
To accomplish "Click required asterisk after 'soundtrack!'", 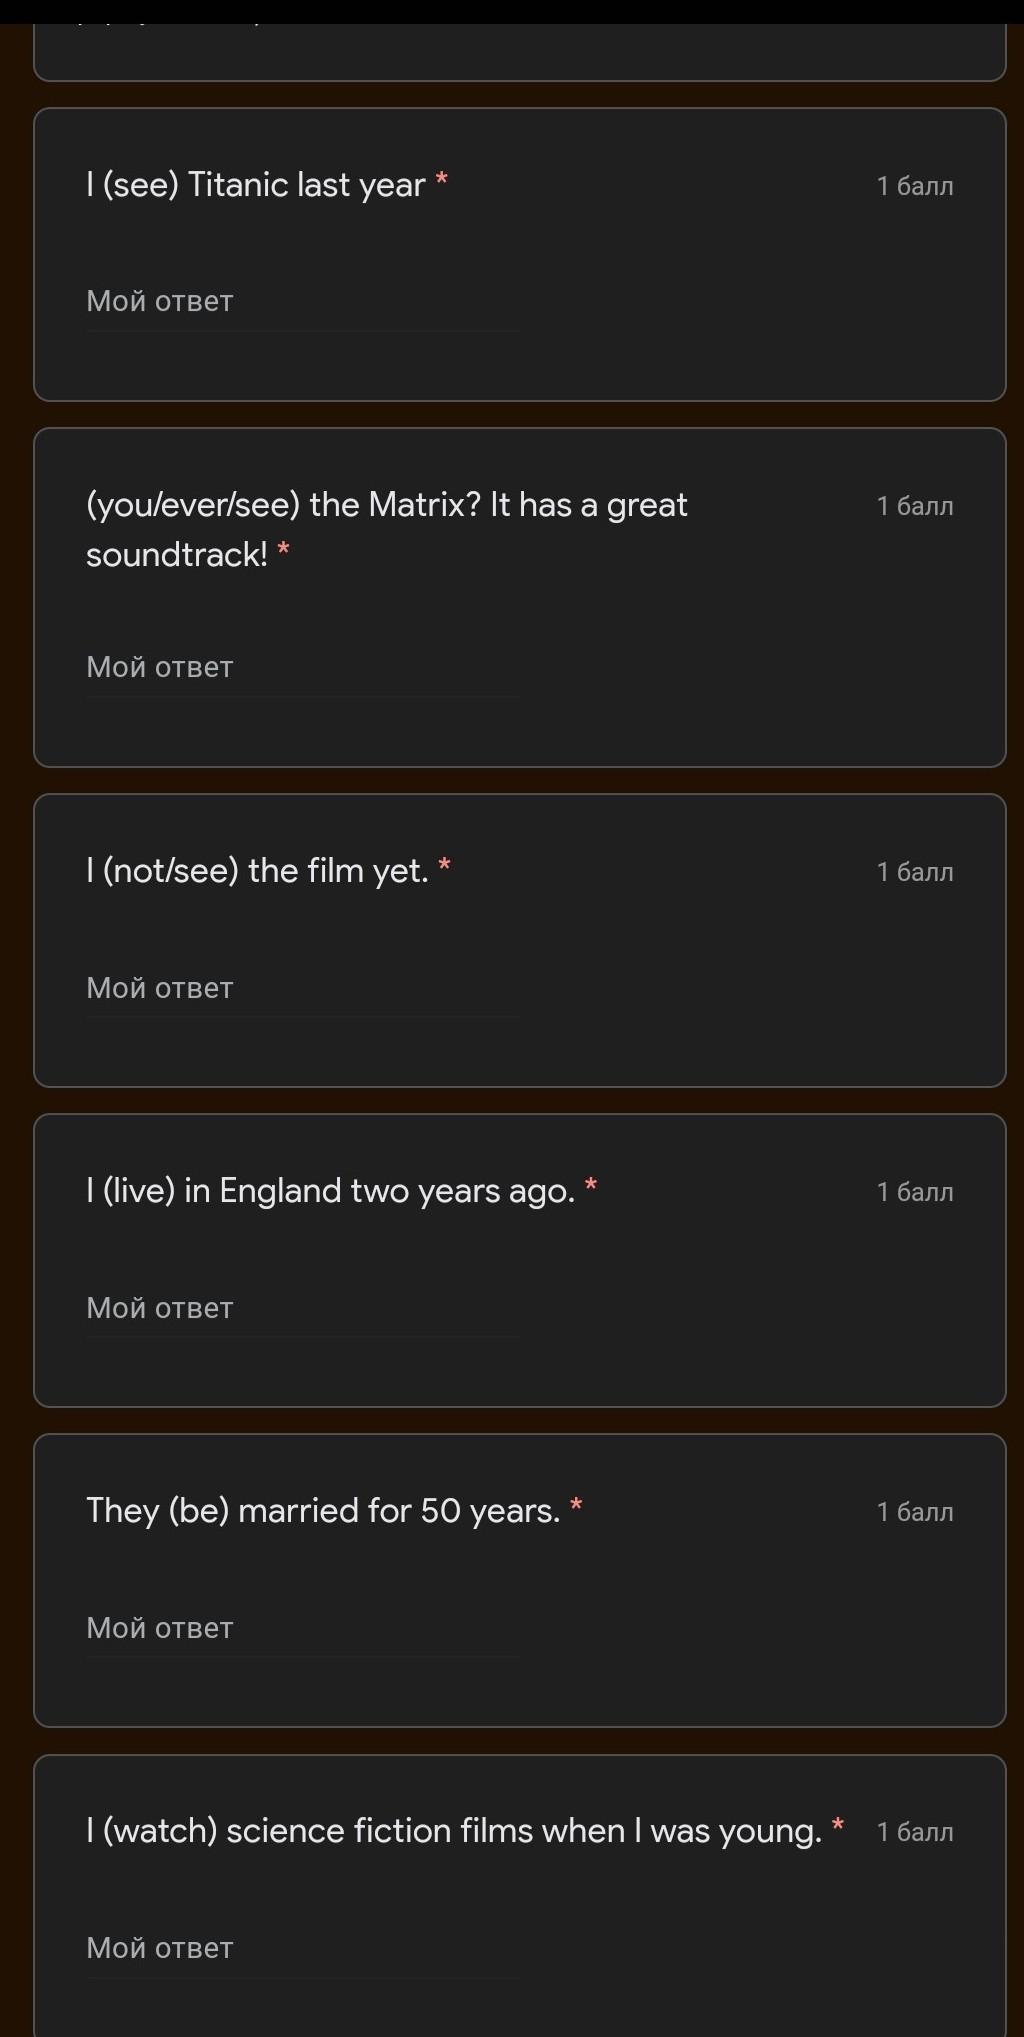I will pyautogui.click(x=284, y=550).
